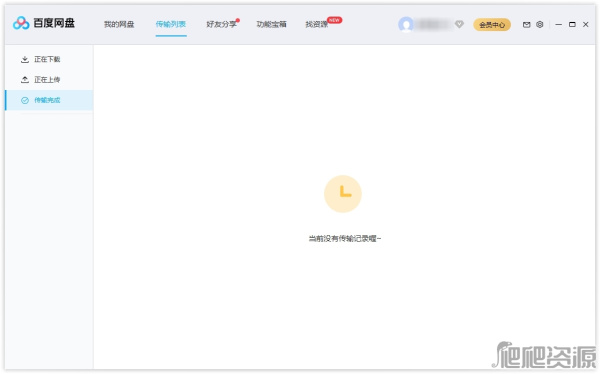Screen dimensions: 600x374
Task: Show the 正在上传 list
Action: click(x=49, y=80)
